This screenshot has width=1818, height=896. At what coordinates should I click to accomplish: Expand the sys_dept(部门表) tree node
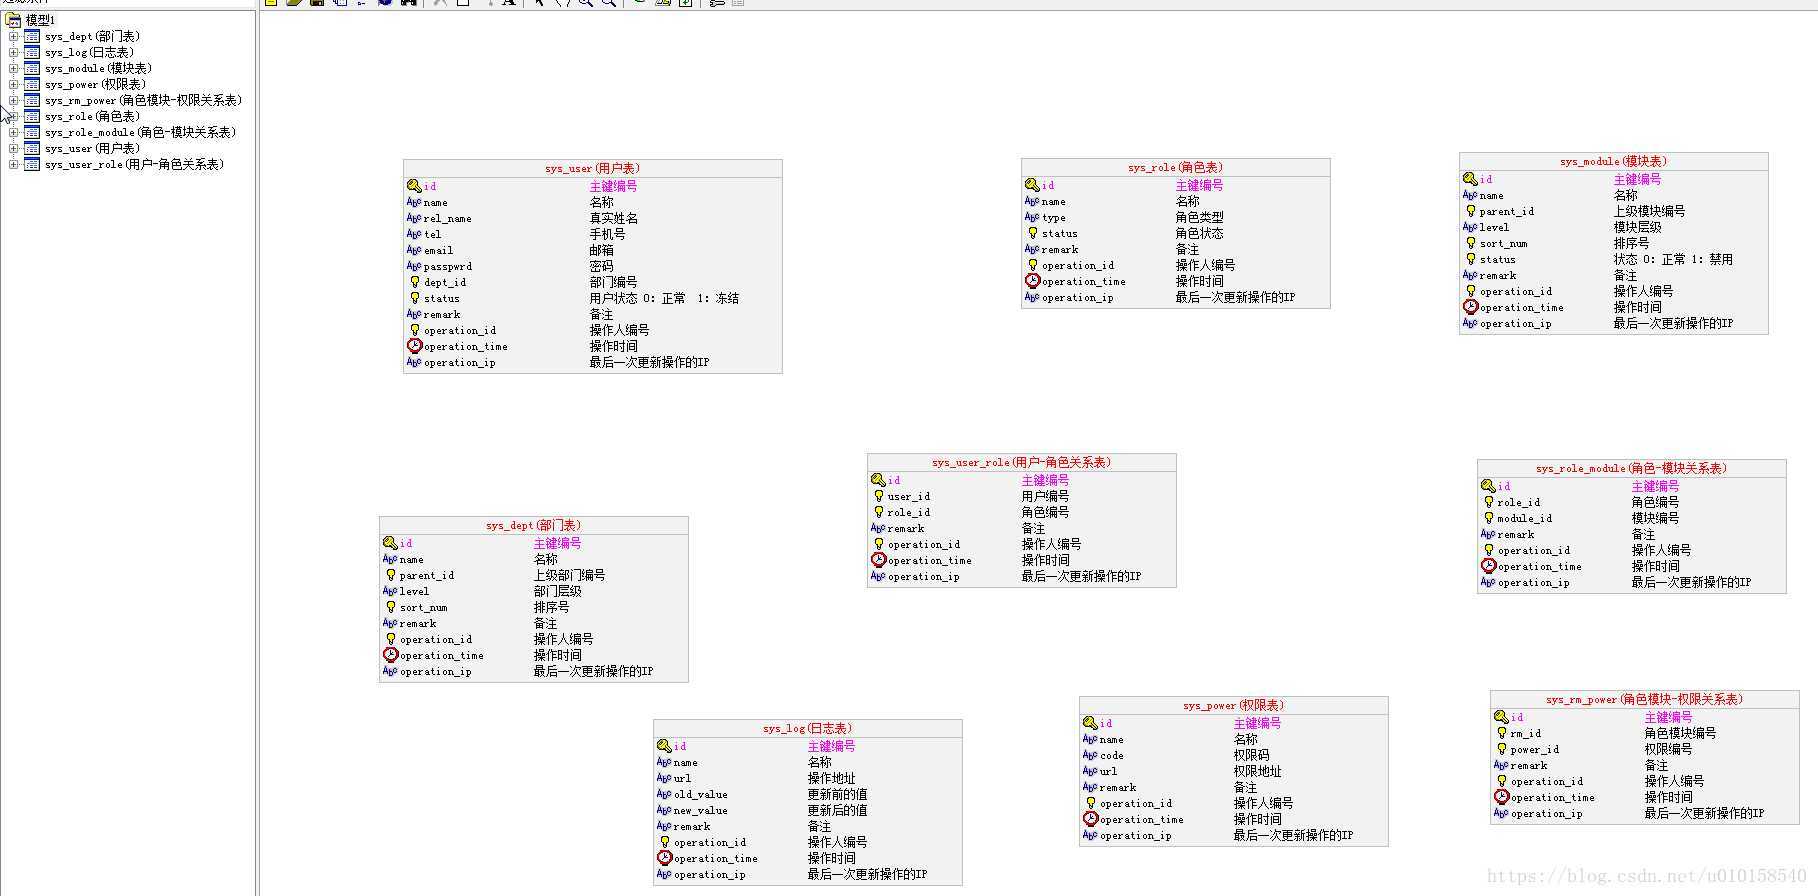coord(14,36)
